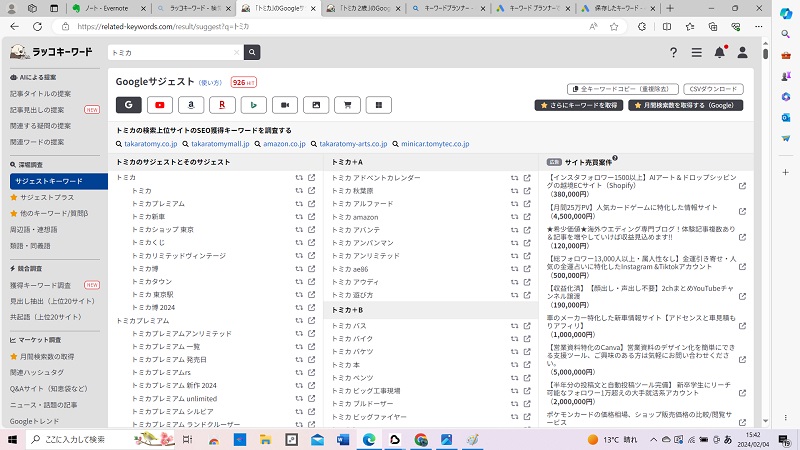
Task: Open サジェストキーワード in sidebar
Action: pyautogui.click(x=59, y=181)
